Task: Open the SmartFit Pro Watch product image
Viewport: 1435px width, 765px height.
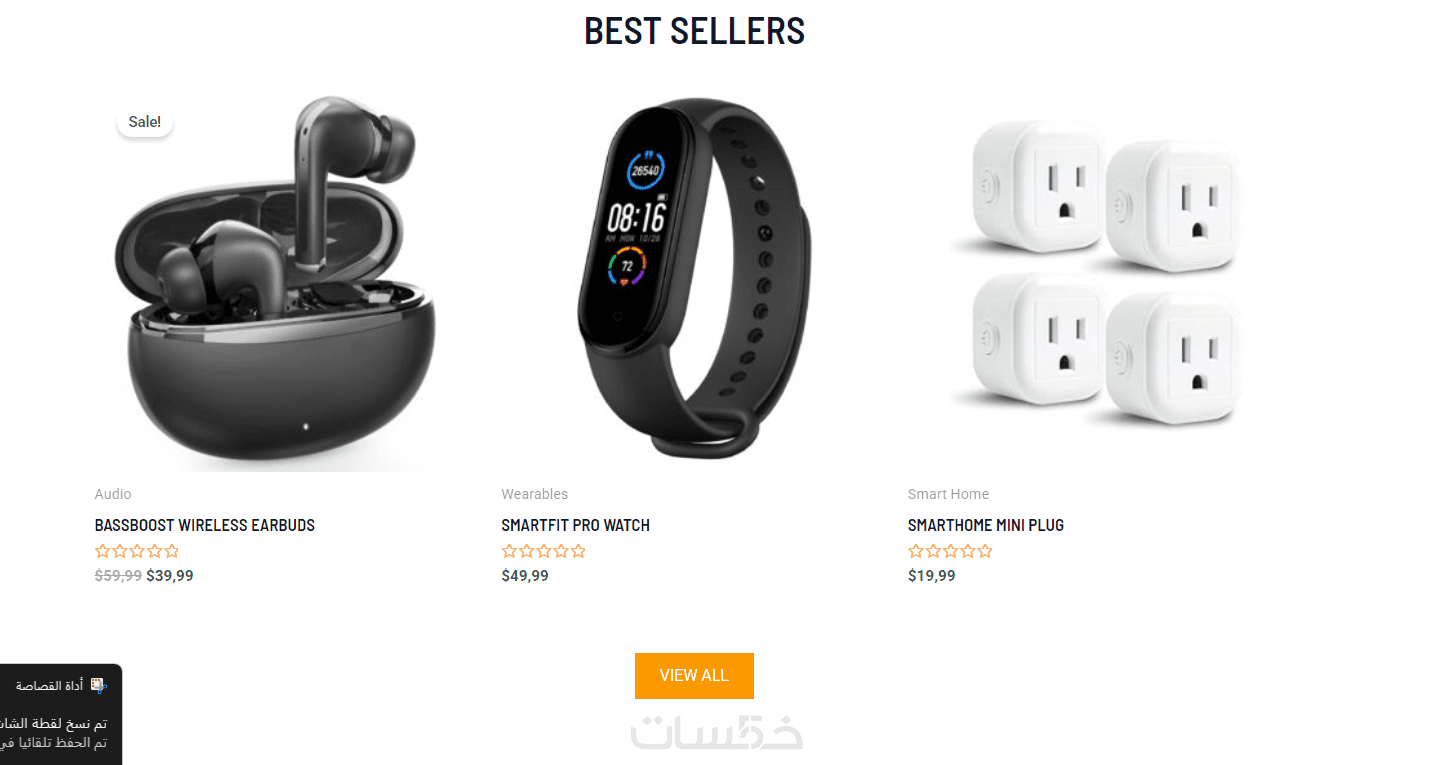Action: (x=694, y=283)
